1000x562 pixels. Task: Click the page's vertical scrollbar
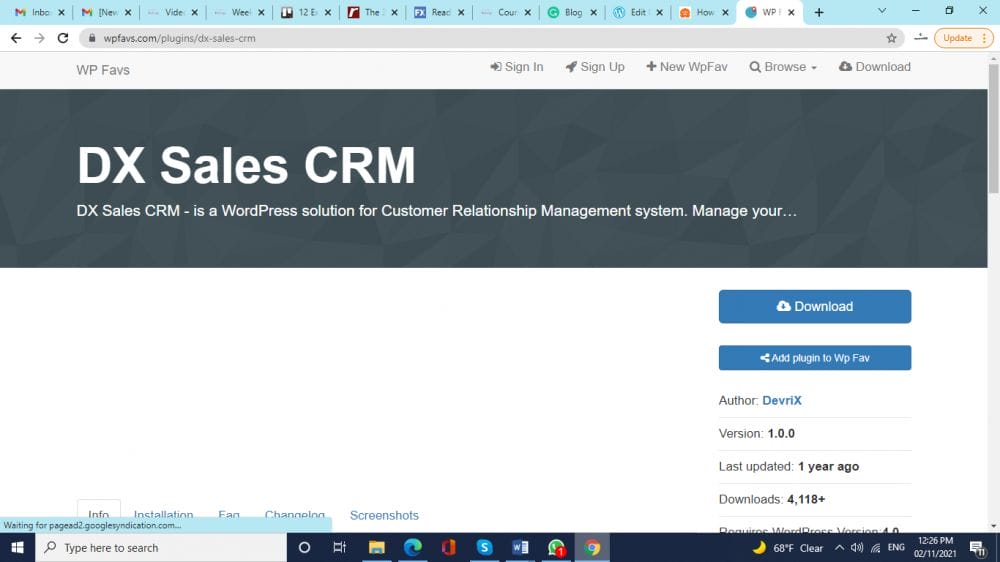(993, 150)
